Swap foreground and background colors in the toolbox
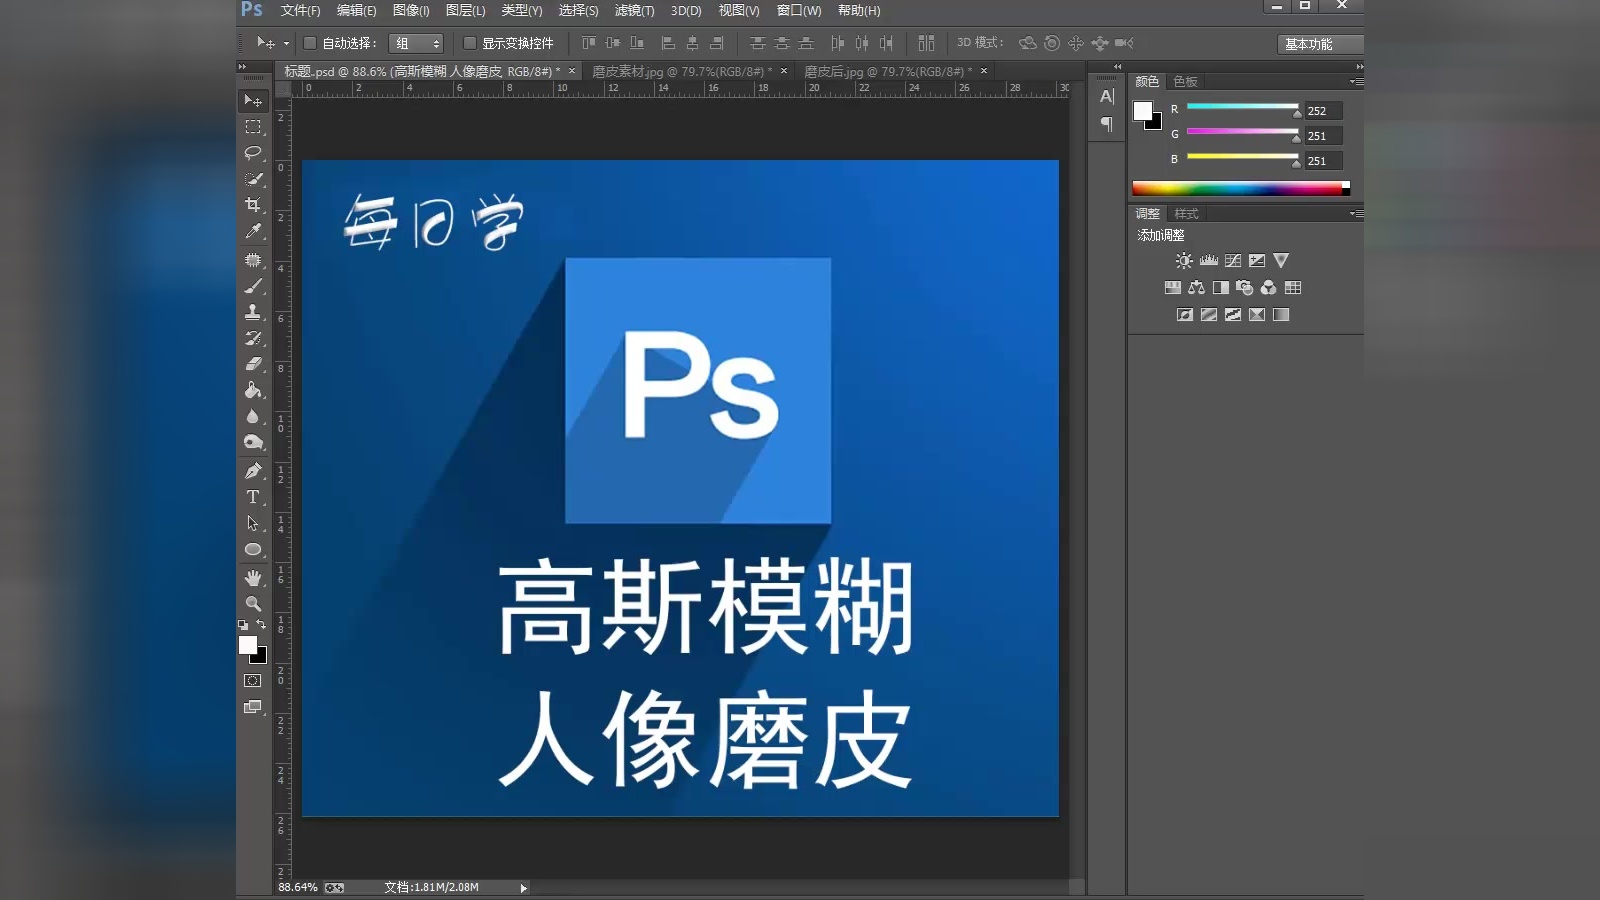1600x900 pixels. tap(261, 624)
